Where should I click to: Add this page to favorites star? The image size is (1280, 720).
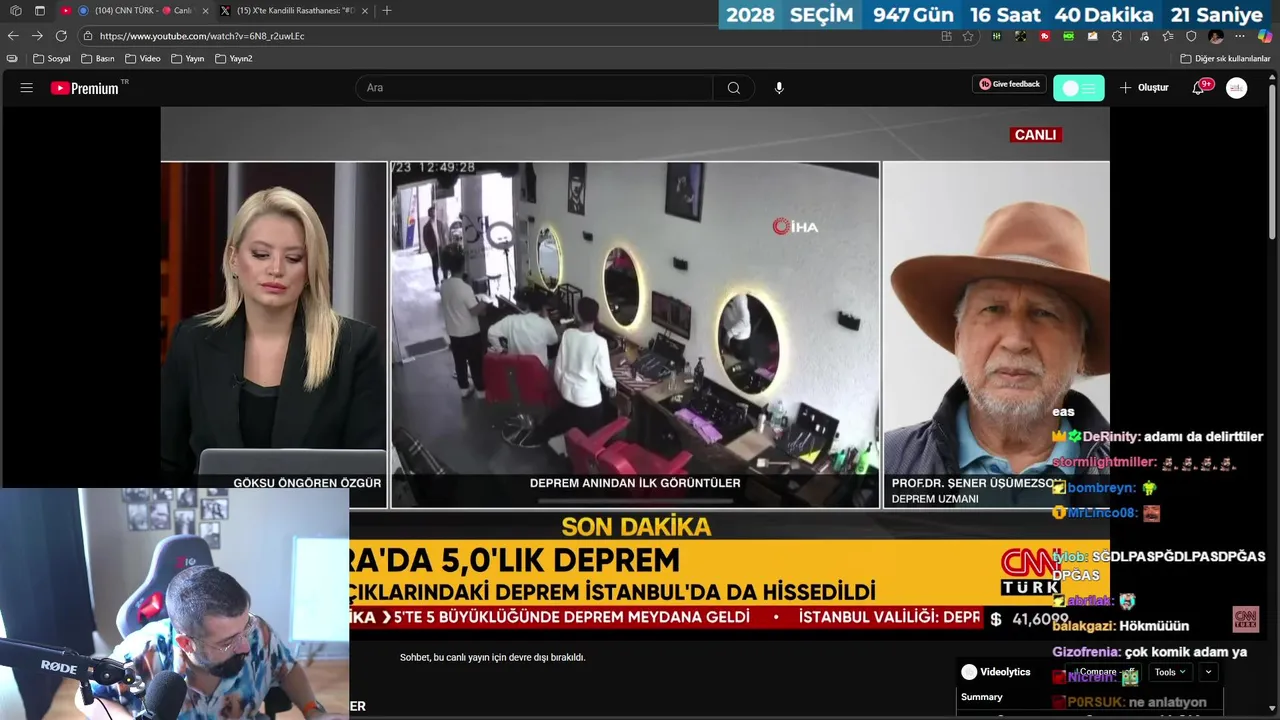click(968, 36)
